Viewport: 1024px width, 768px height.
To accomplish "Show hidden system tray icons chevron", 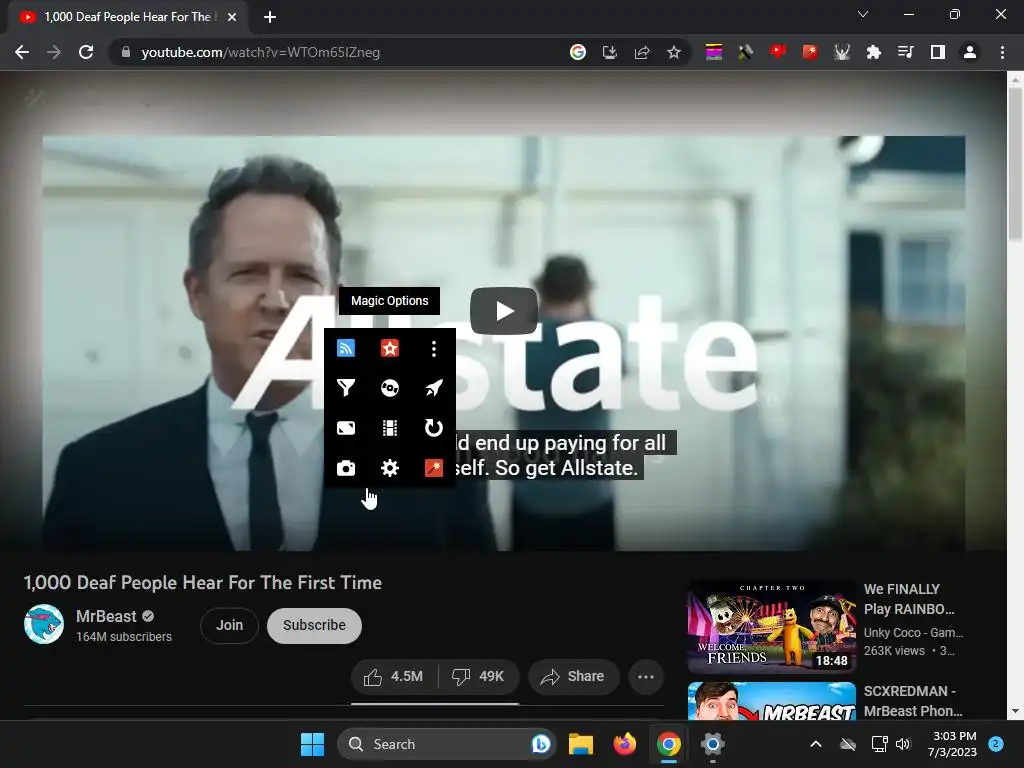I will (816, 744).
